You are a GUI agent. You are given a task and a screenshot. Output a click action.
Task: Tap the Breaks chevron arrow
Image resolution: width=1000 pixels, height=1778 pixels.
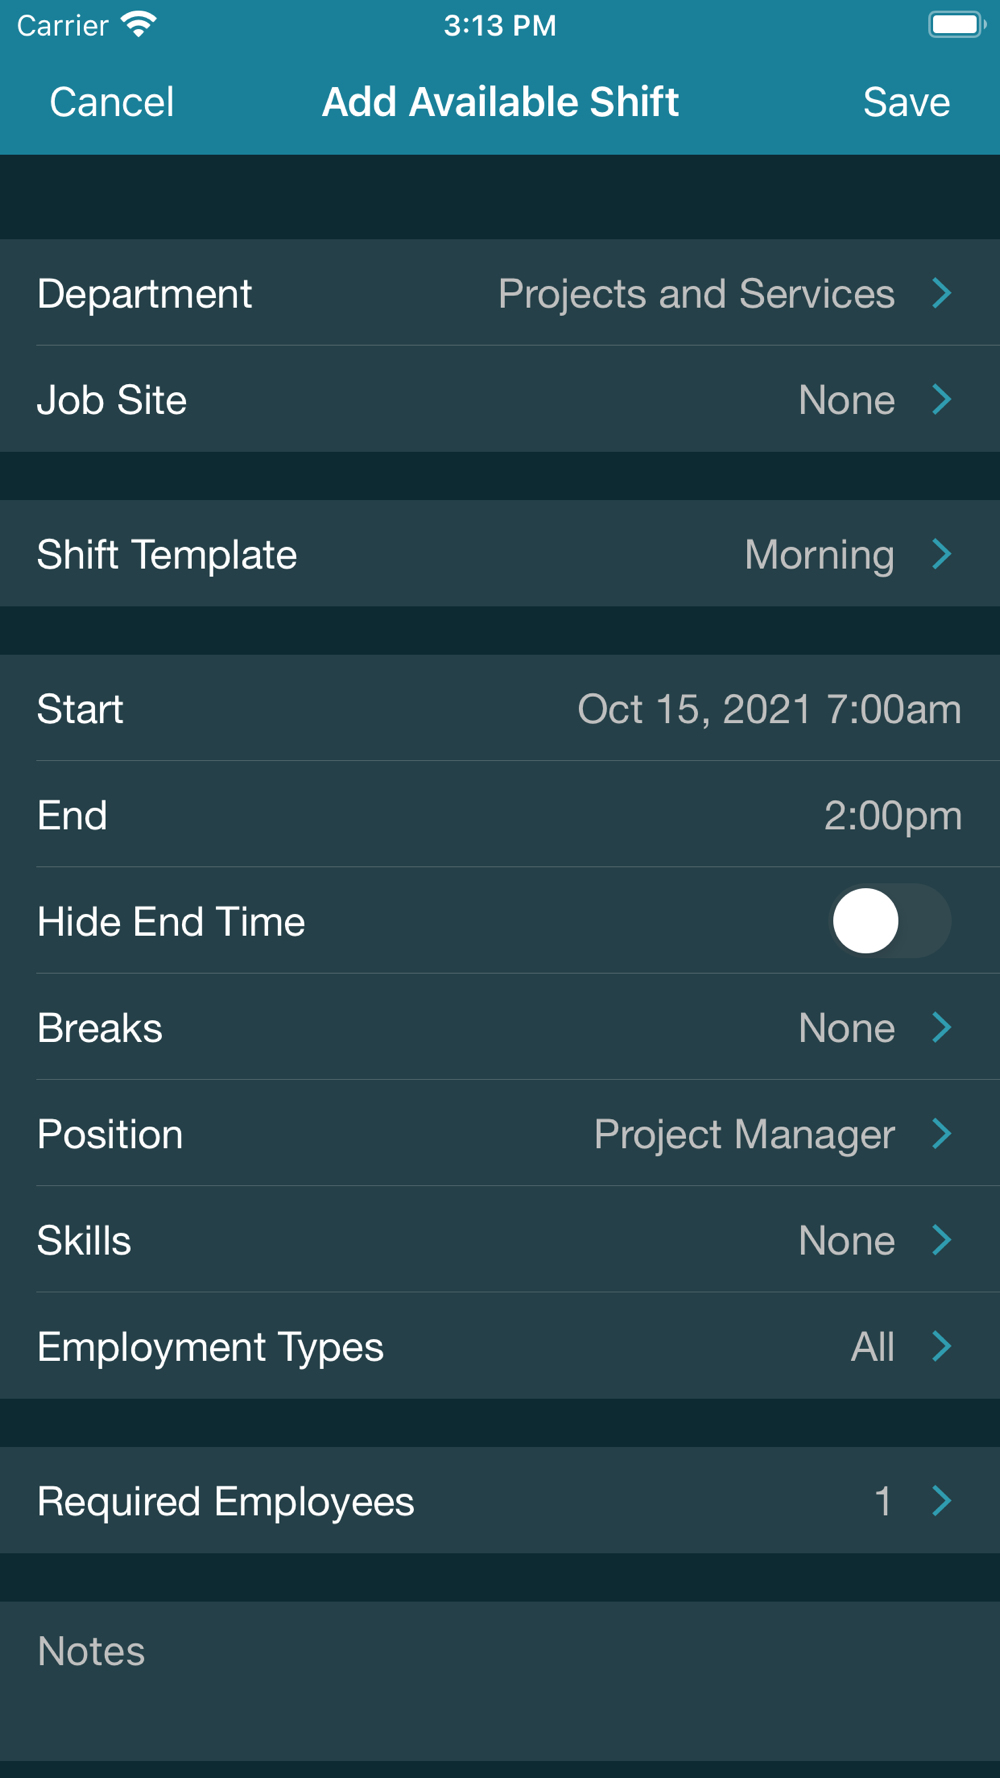942,1028
